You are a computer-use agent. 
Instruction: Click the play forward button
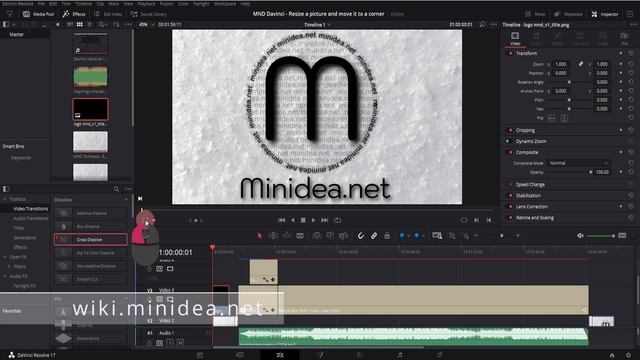coord(313,220)
